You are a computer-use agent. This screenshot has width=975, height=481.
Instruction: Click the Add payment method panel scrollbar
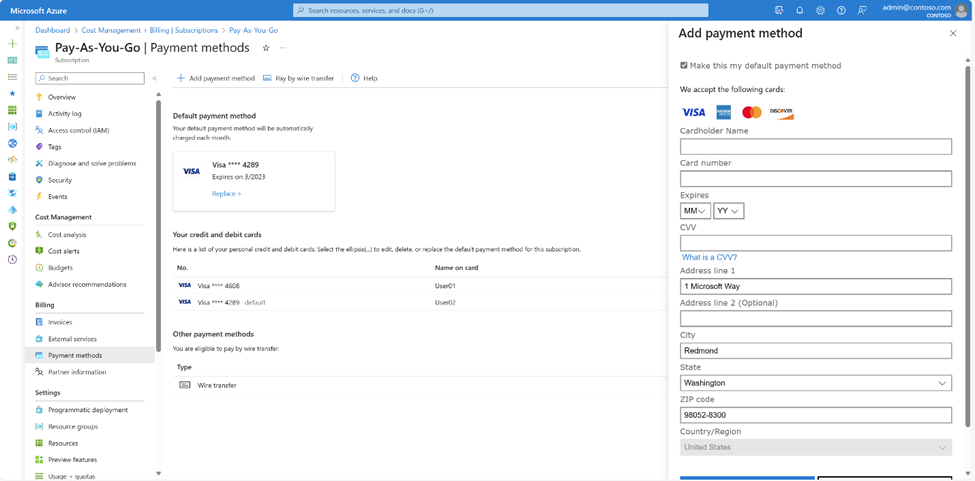(x=968, y=245)
